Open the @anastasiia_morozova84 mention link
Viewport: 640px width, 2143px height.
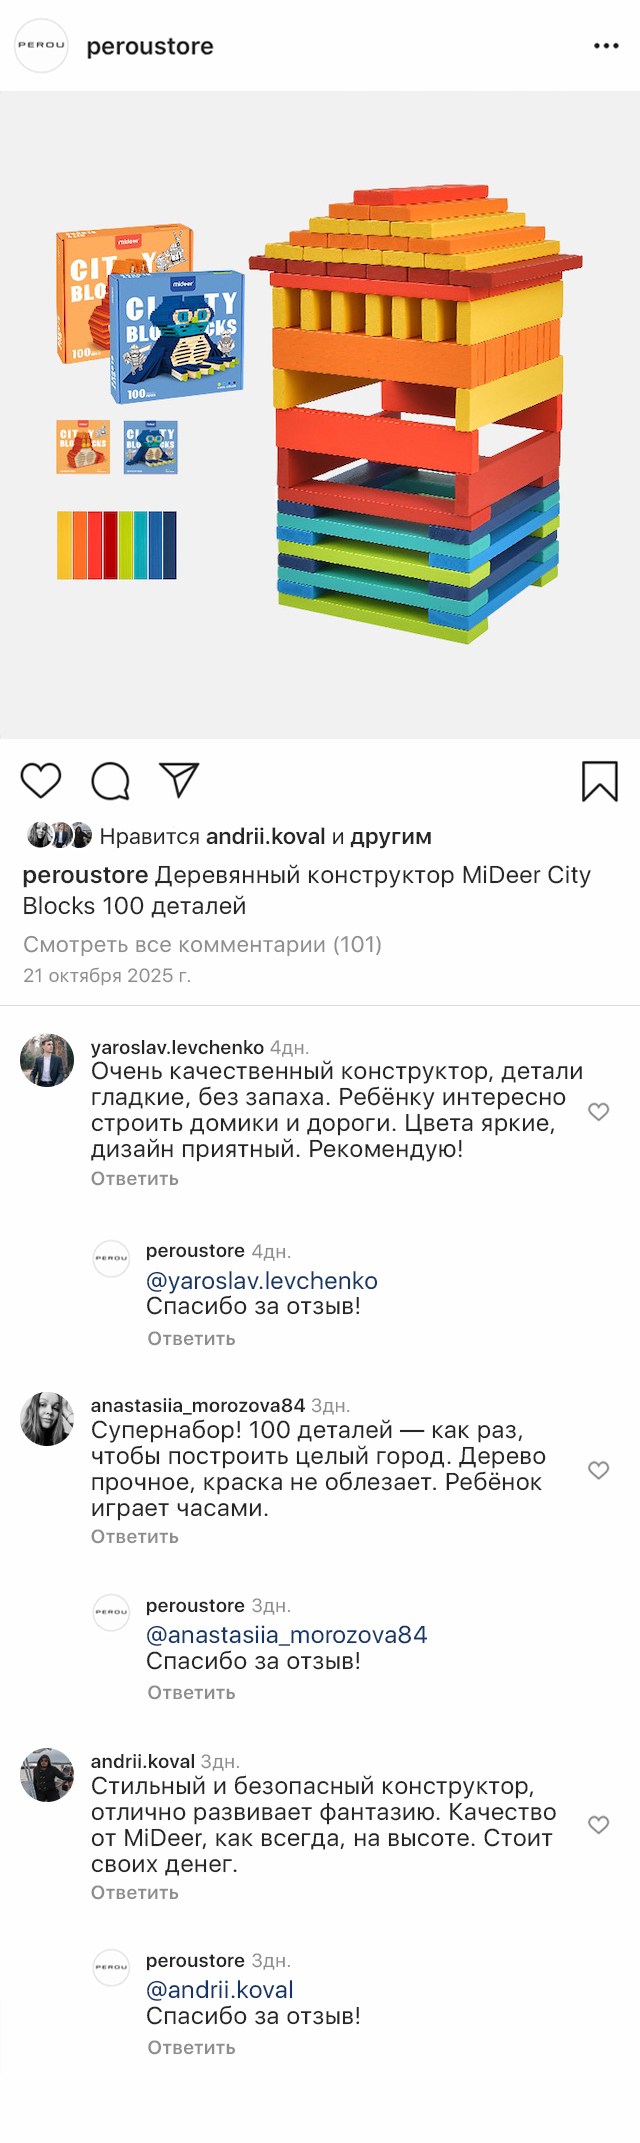coord(286,1635)
